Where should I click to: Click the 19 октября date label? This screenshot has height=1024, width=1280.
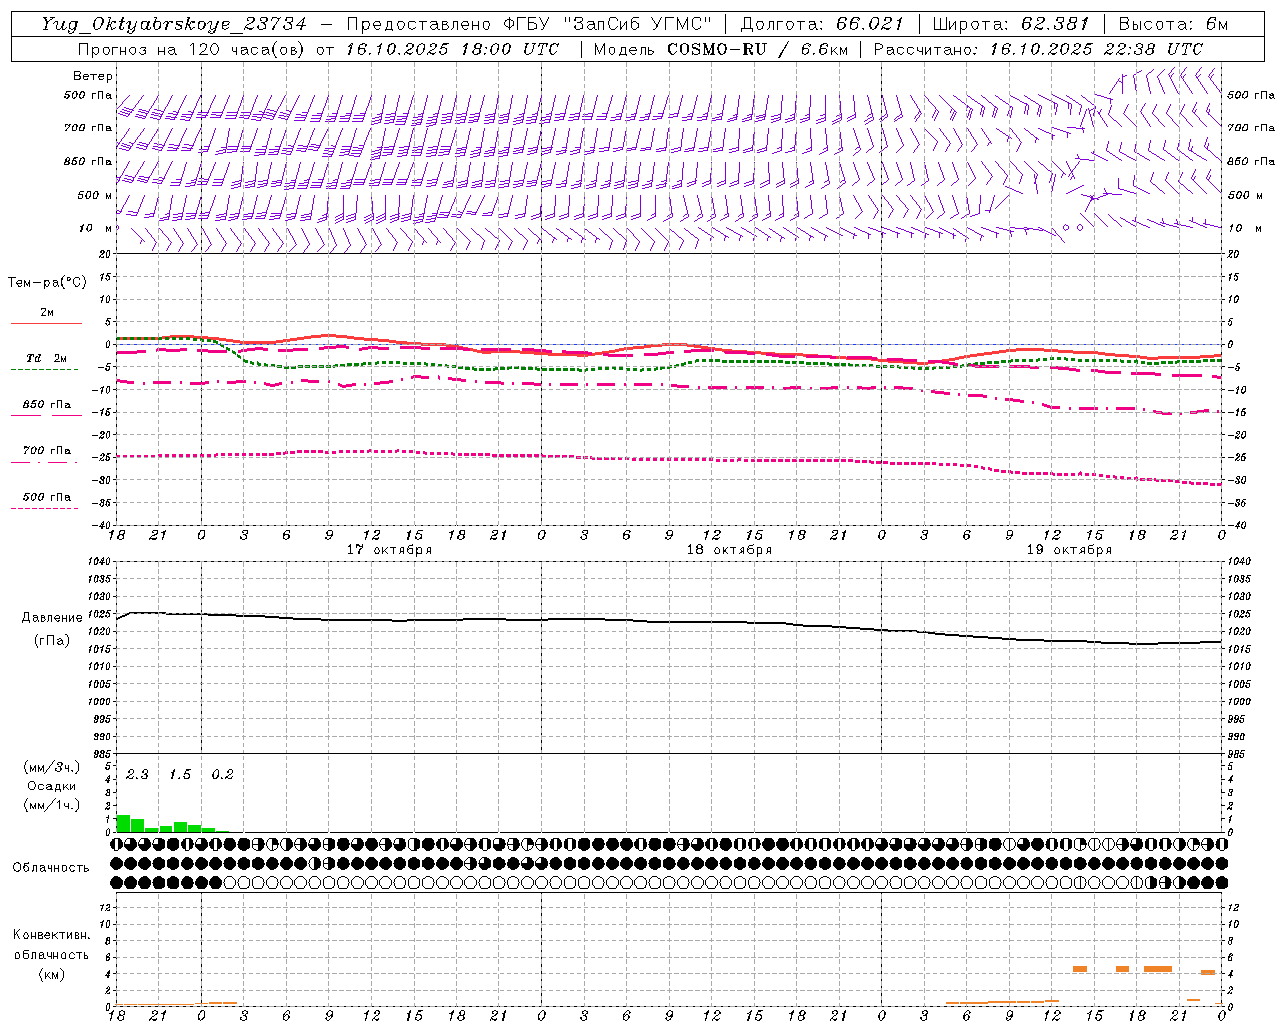[x=1069, y=550]
